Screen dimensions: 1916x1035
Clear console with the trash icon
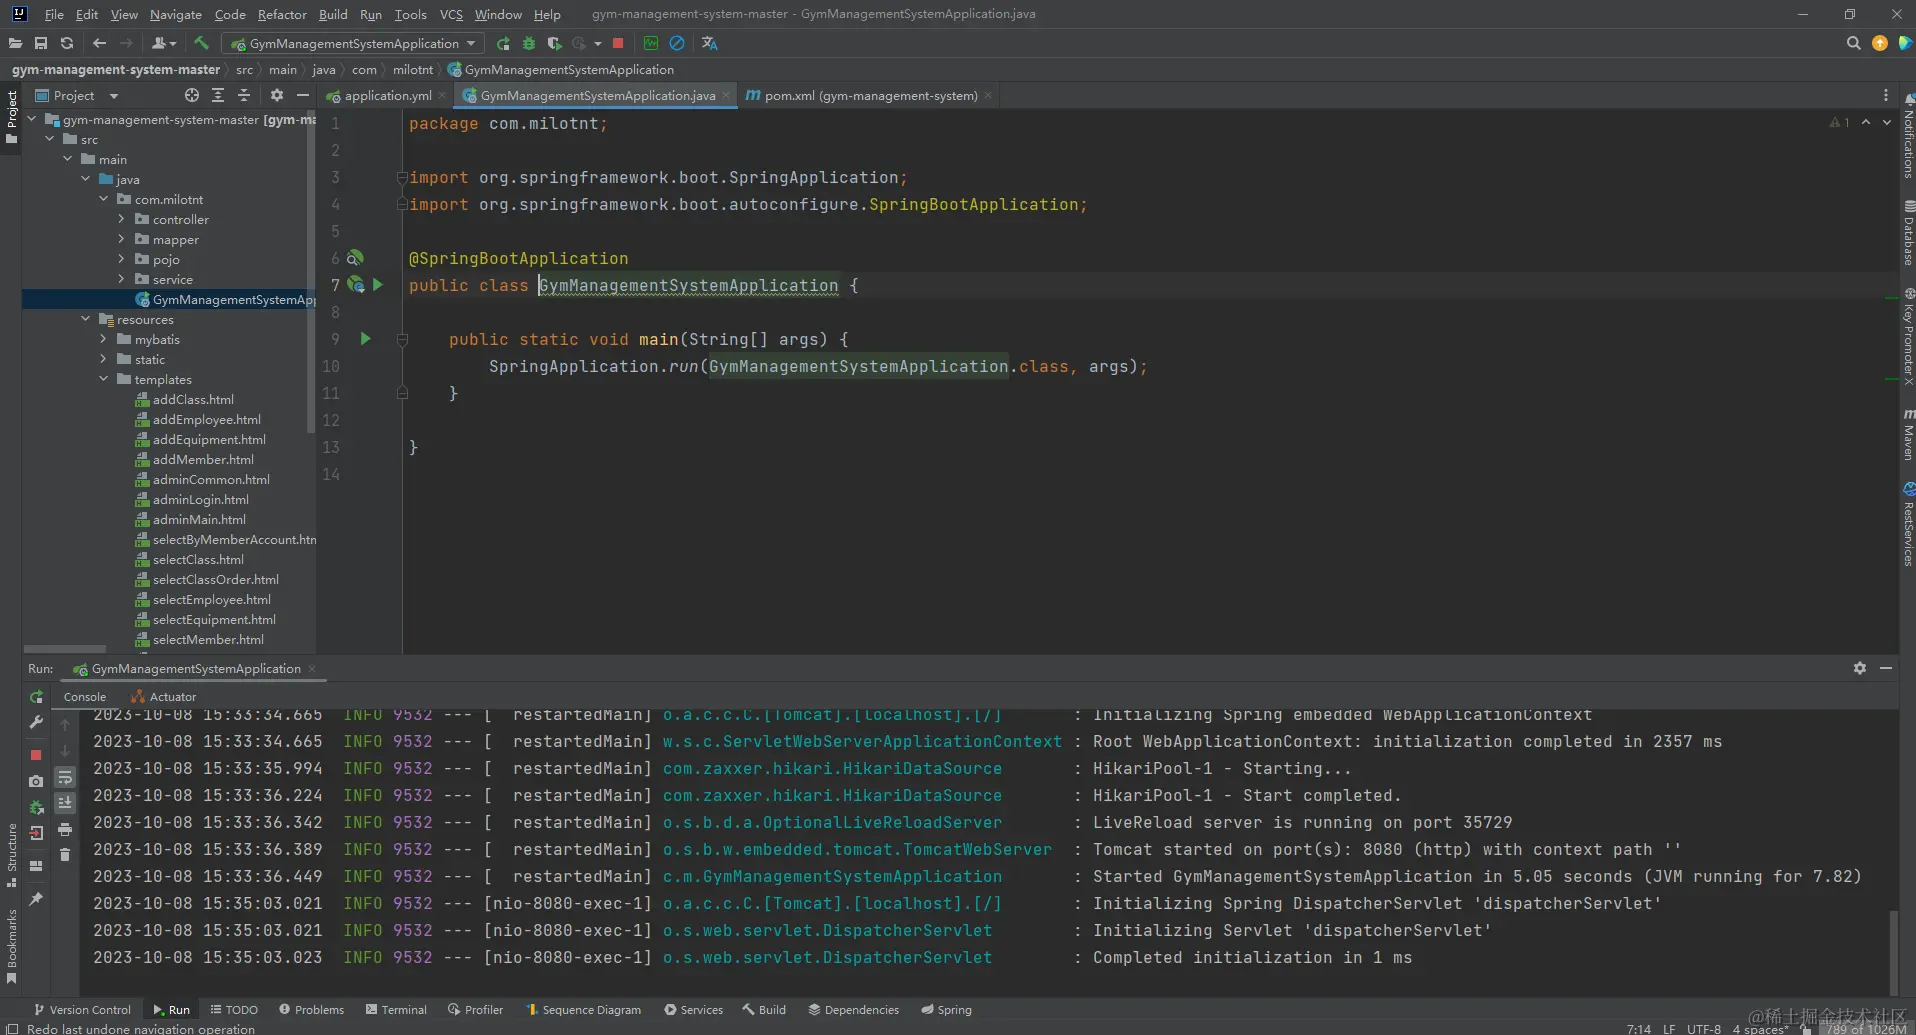(65, 855)
